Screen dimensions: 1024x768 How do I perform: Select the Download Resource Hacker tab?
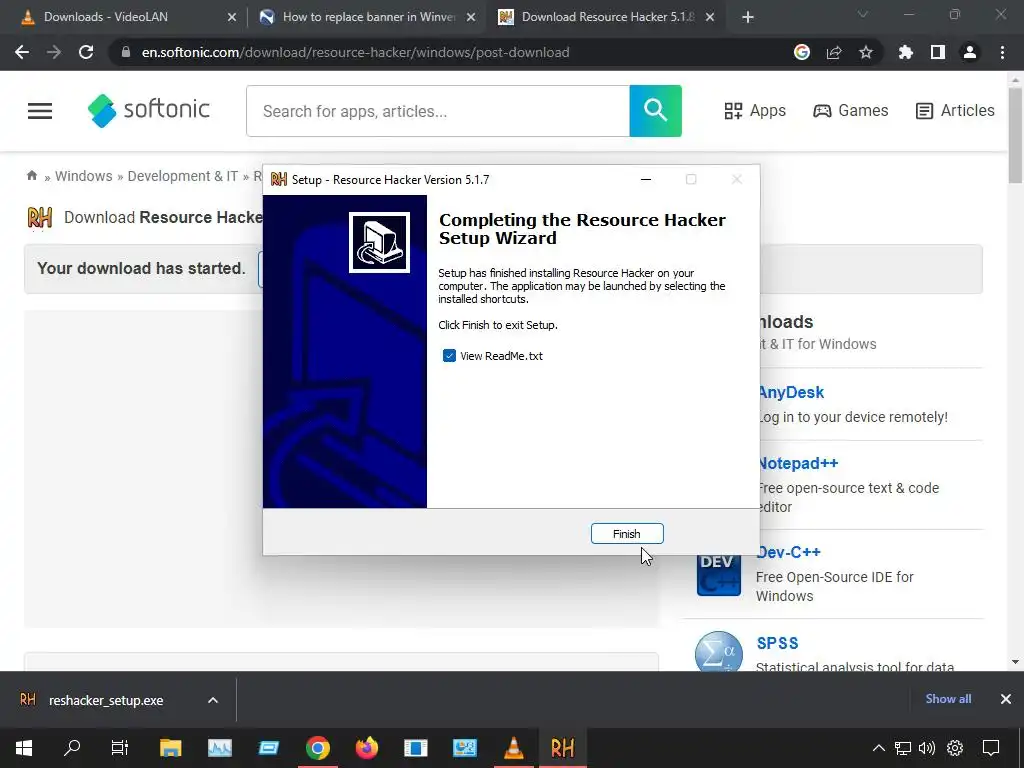pyautogui.click(x=607, y=17)
